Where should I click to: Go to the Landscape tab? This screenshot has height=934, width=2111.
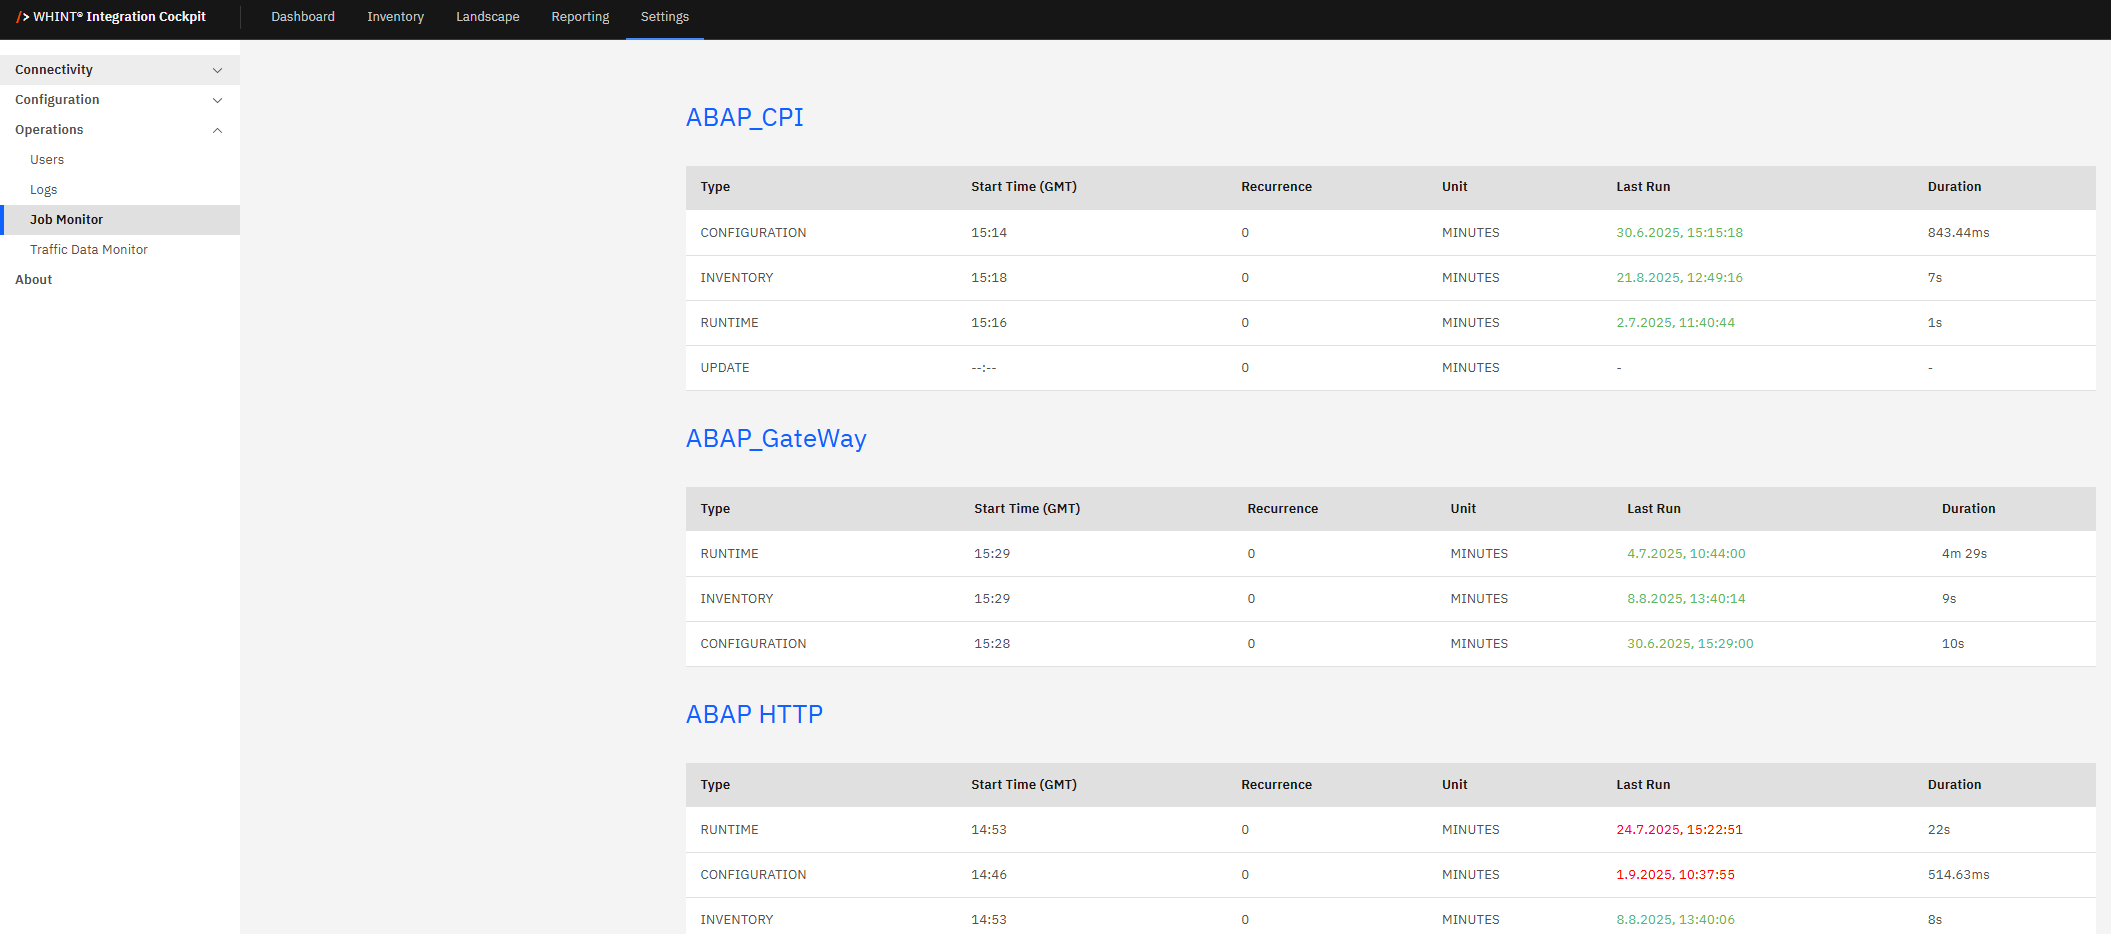point(487,17)
